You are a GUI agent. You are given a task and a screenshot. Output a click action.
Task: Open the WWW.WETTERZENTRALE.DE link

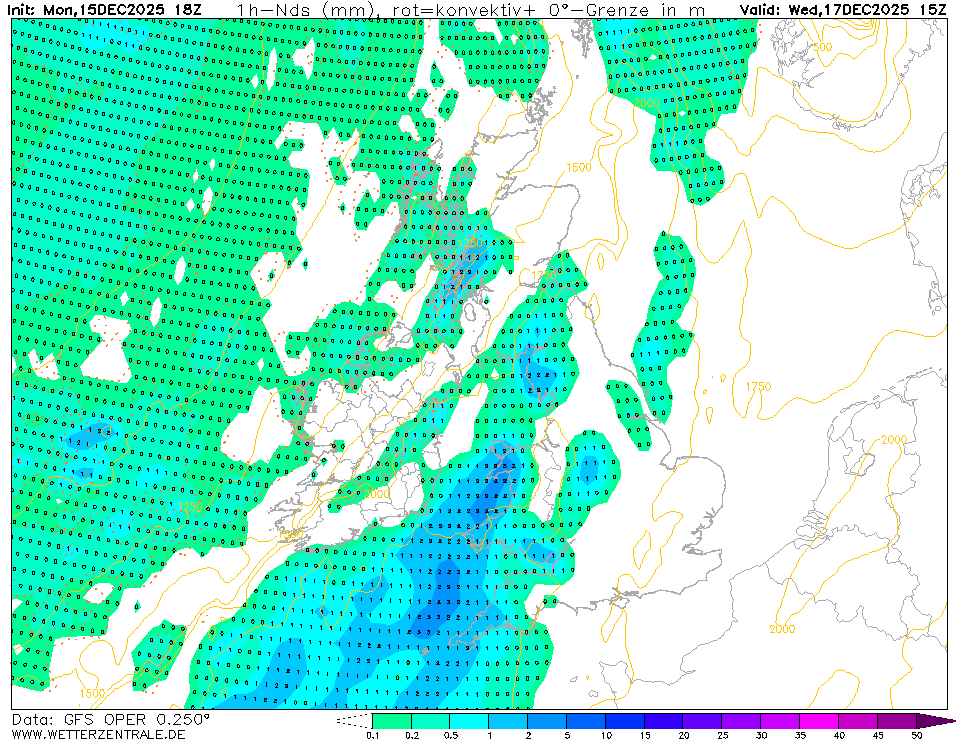pyautogui.click(x=99, y=734)
